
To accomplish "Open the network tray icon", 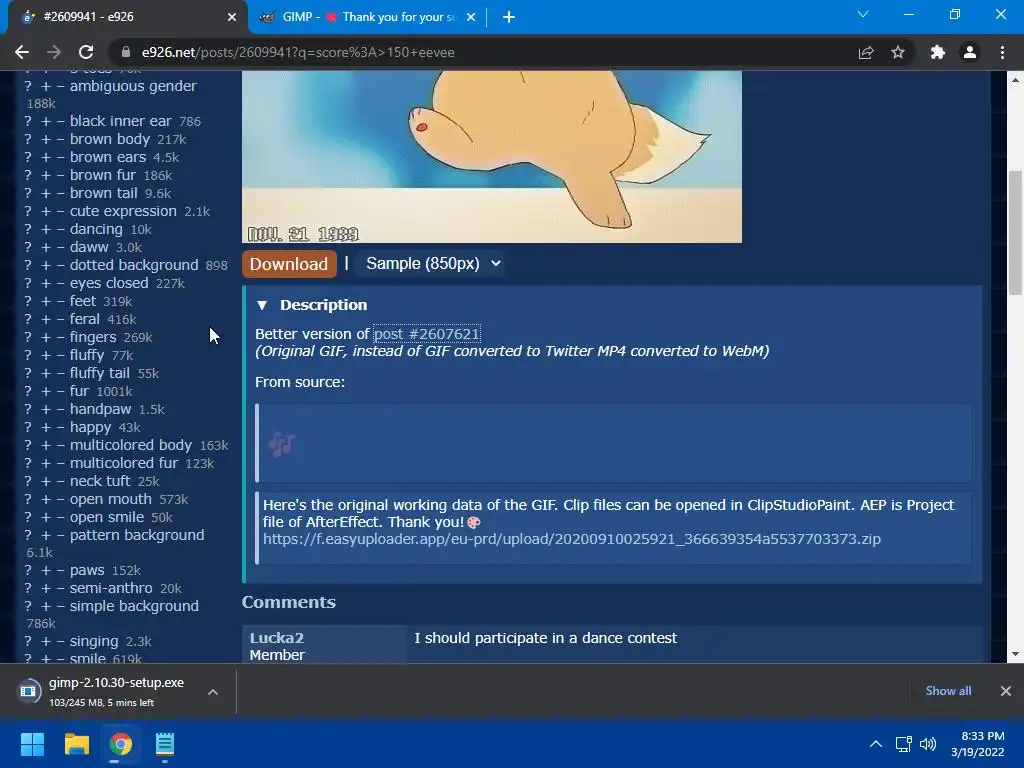I will (903, 744).
